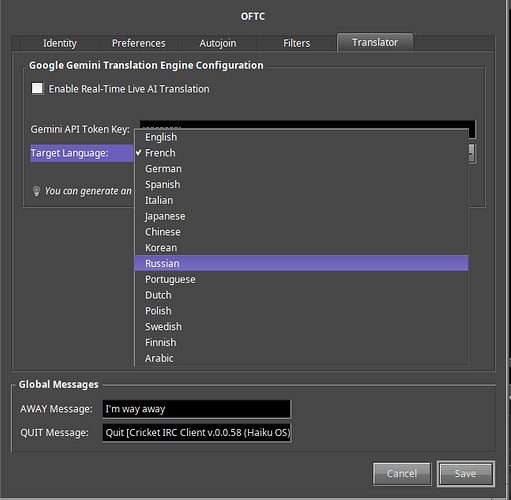Pick German as target language
This screenshot has width=511, height=500.
(x=301, y=169)
